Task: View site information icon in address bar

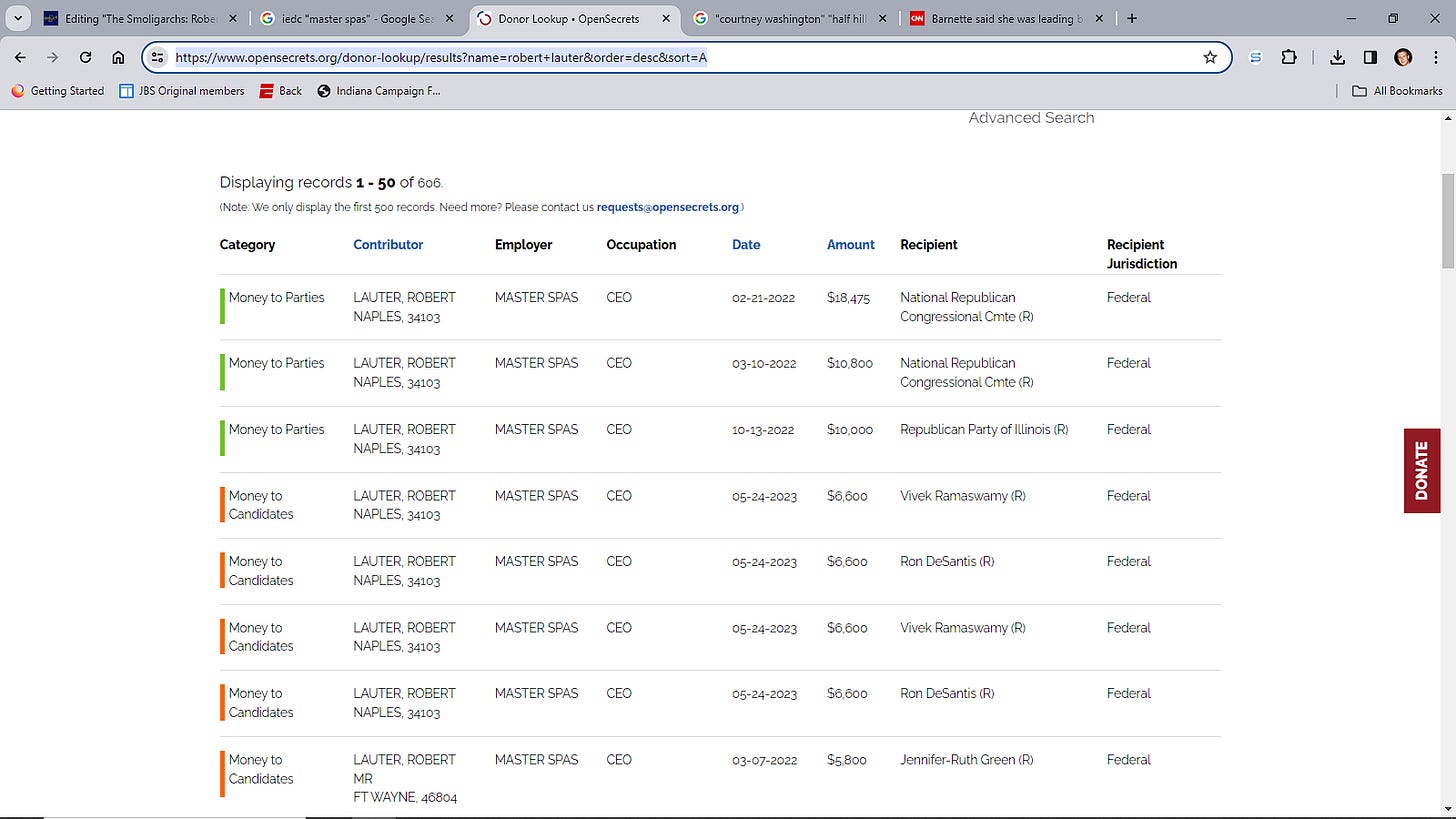Action: tap(158, 58)
